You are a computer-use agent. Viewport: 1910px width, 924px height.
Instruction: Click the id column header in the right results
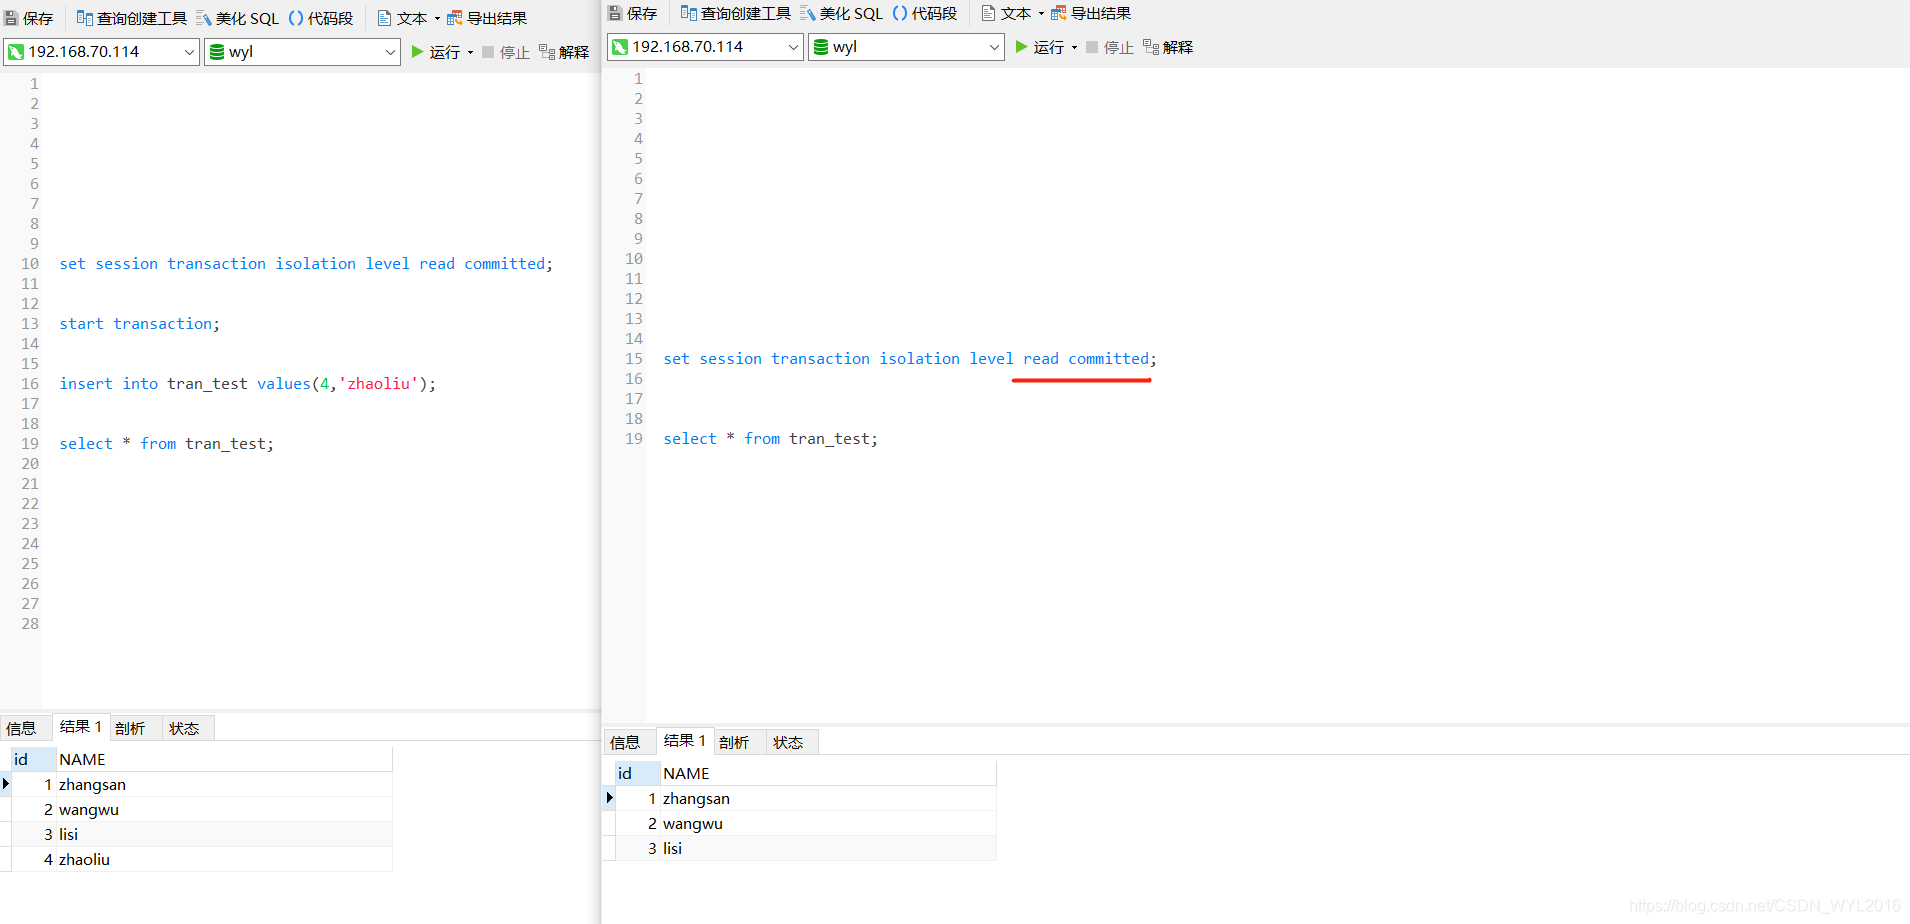(637, 774)
